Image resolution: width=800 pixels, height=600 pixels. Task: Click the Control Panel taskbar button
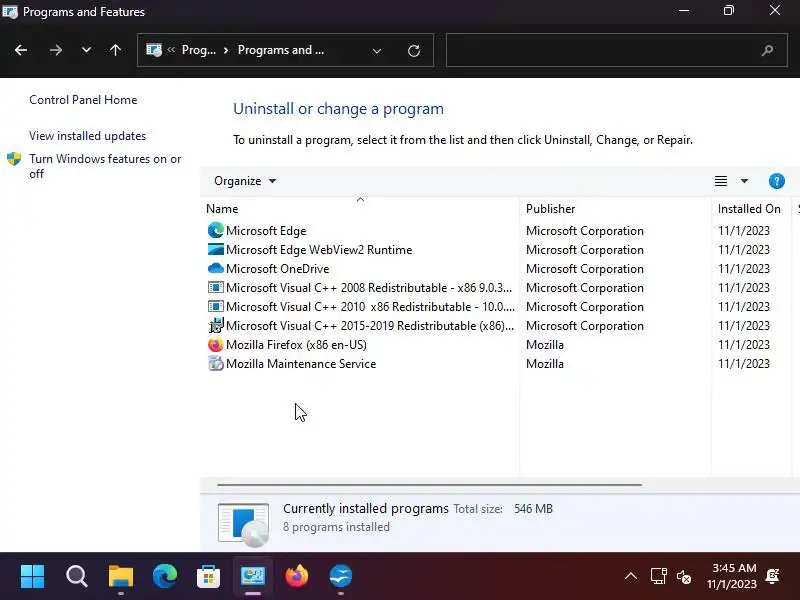253,577
